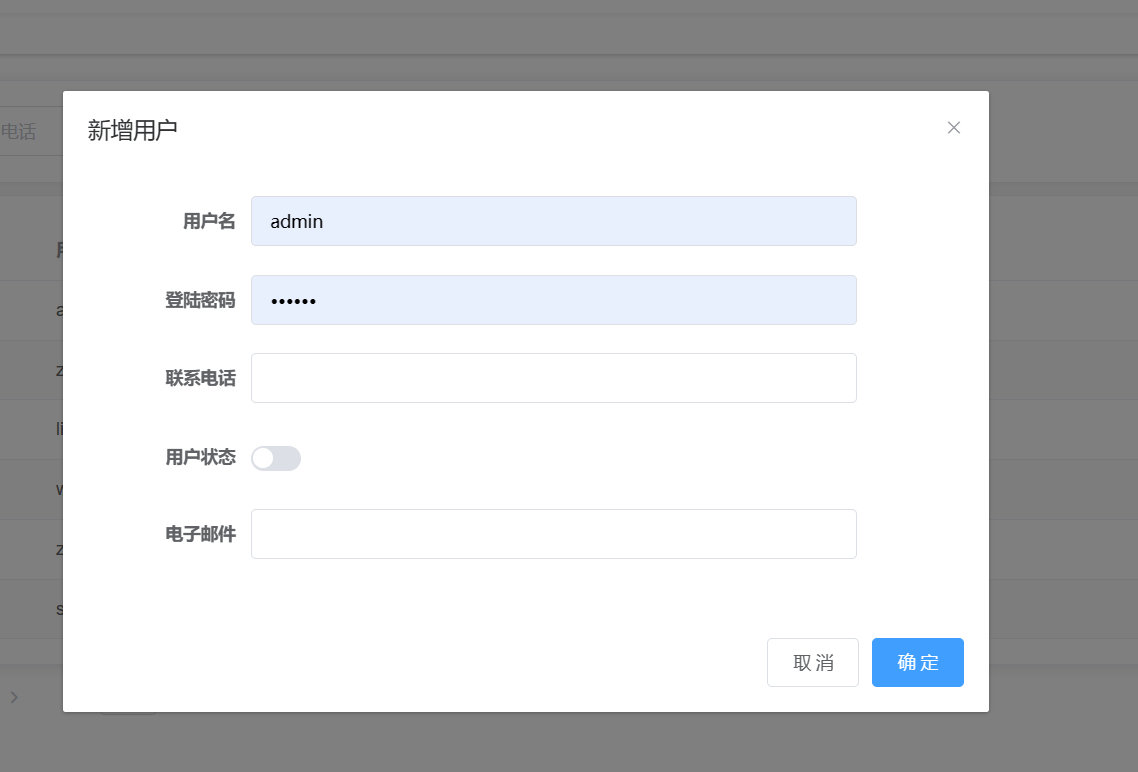Click the 用户名 field label

point(209,221)
